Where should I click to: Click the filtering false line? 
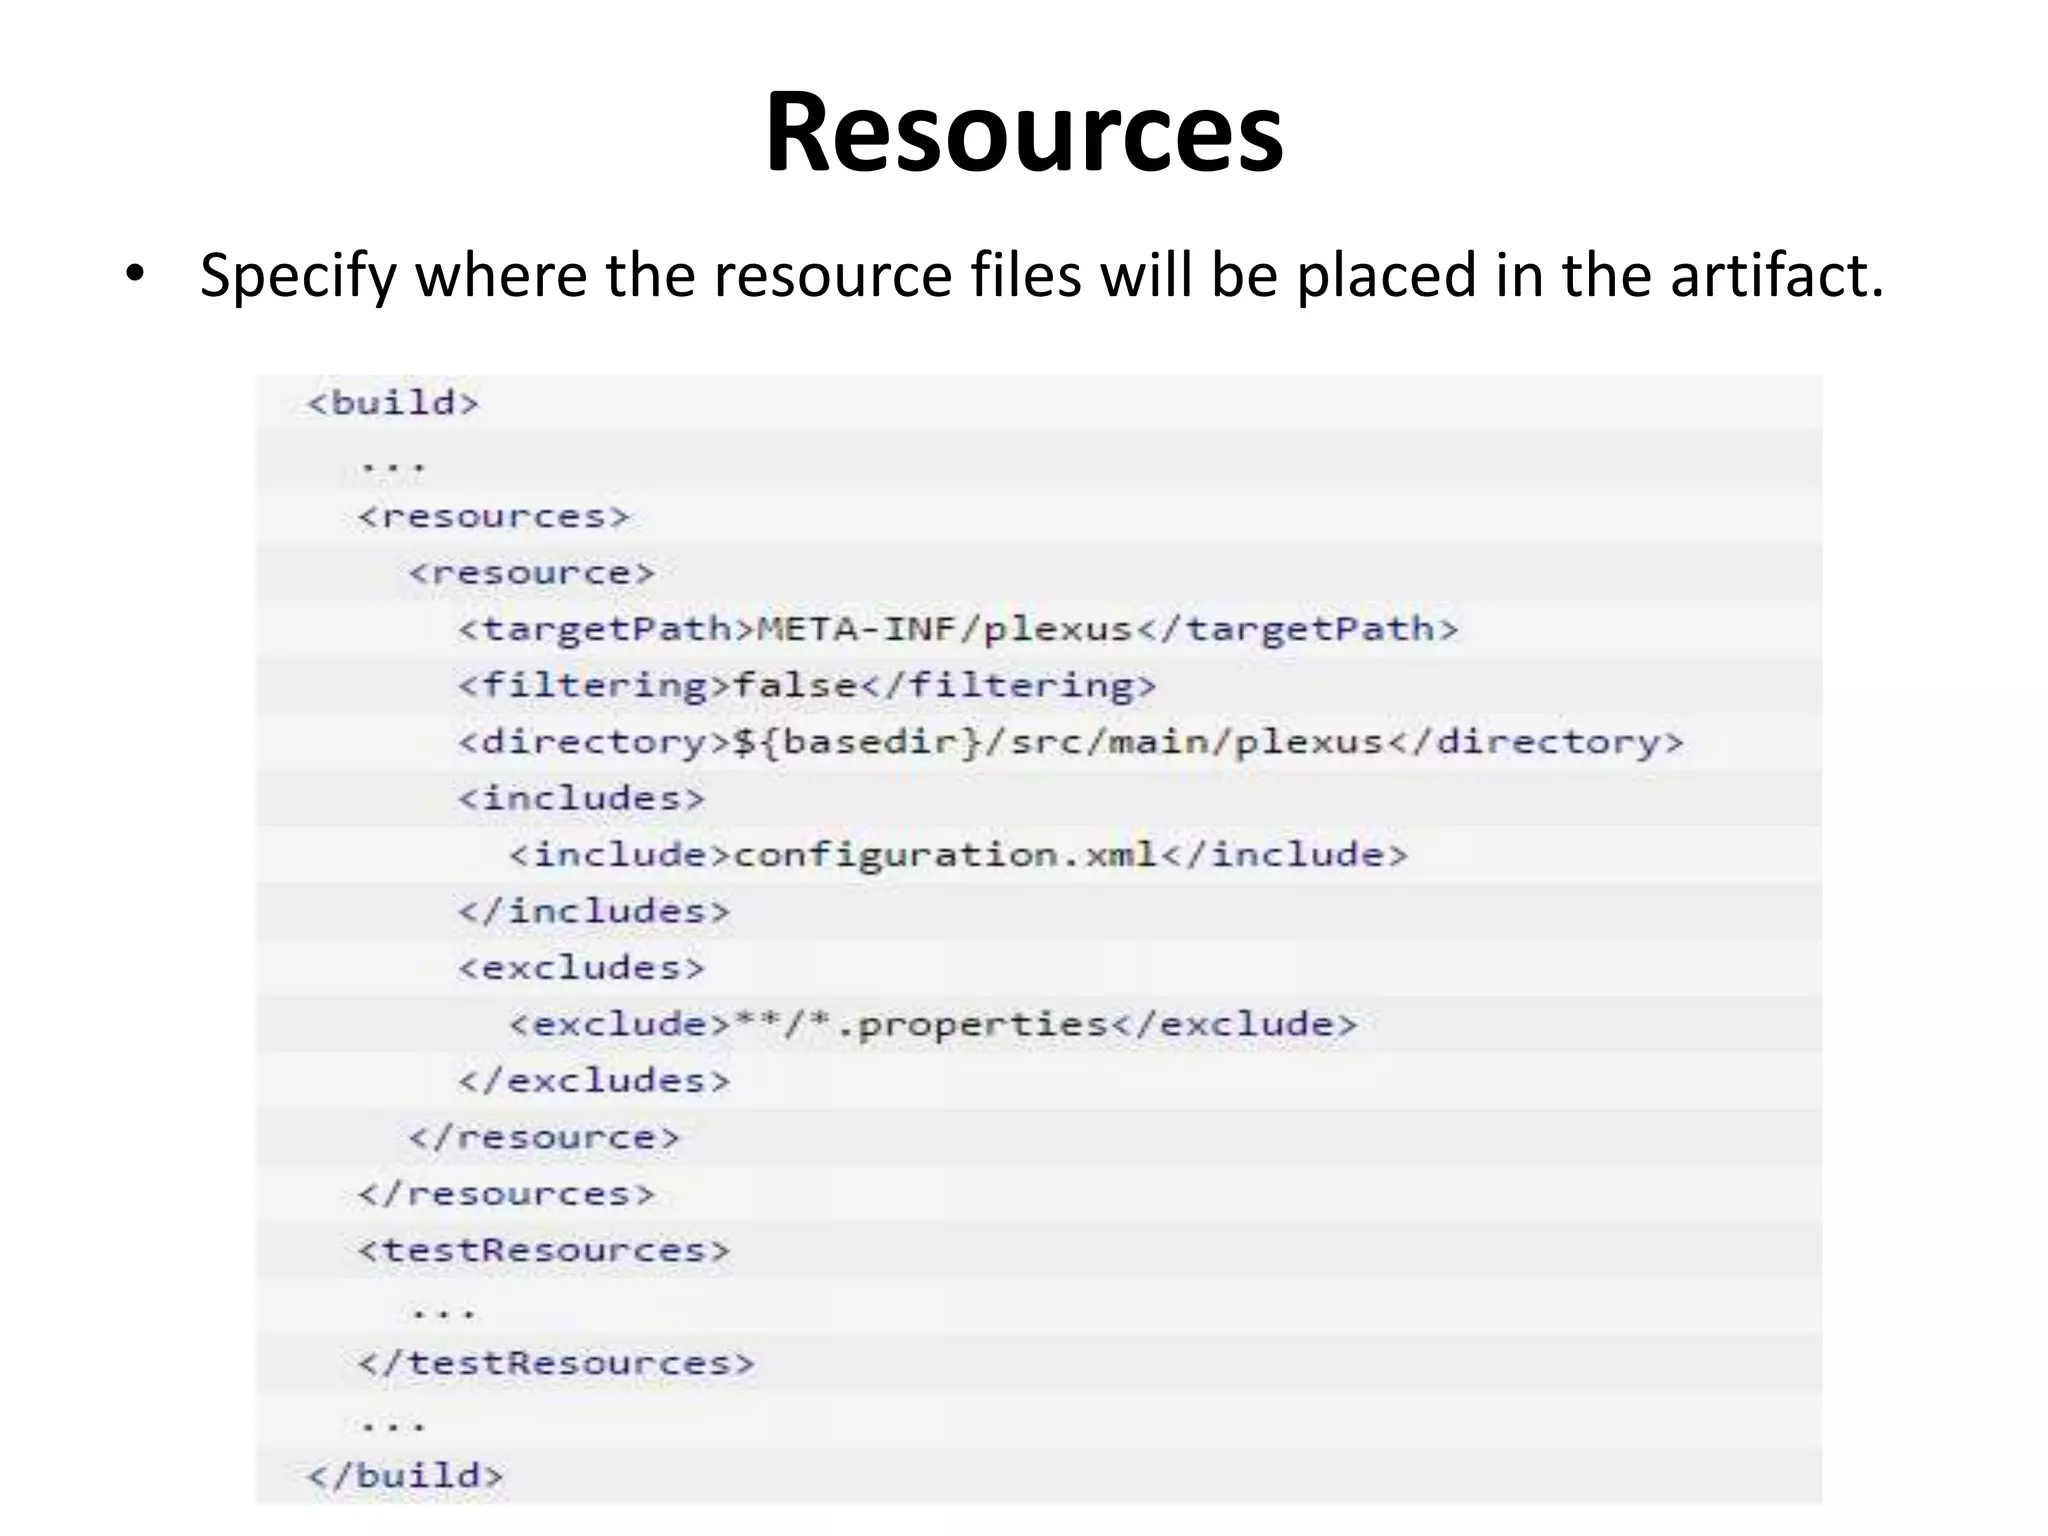click(x=807, y=686)
